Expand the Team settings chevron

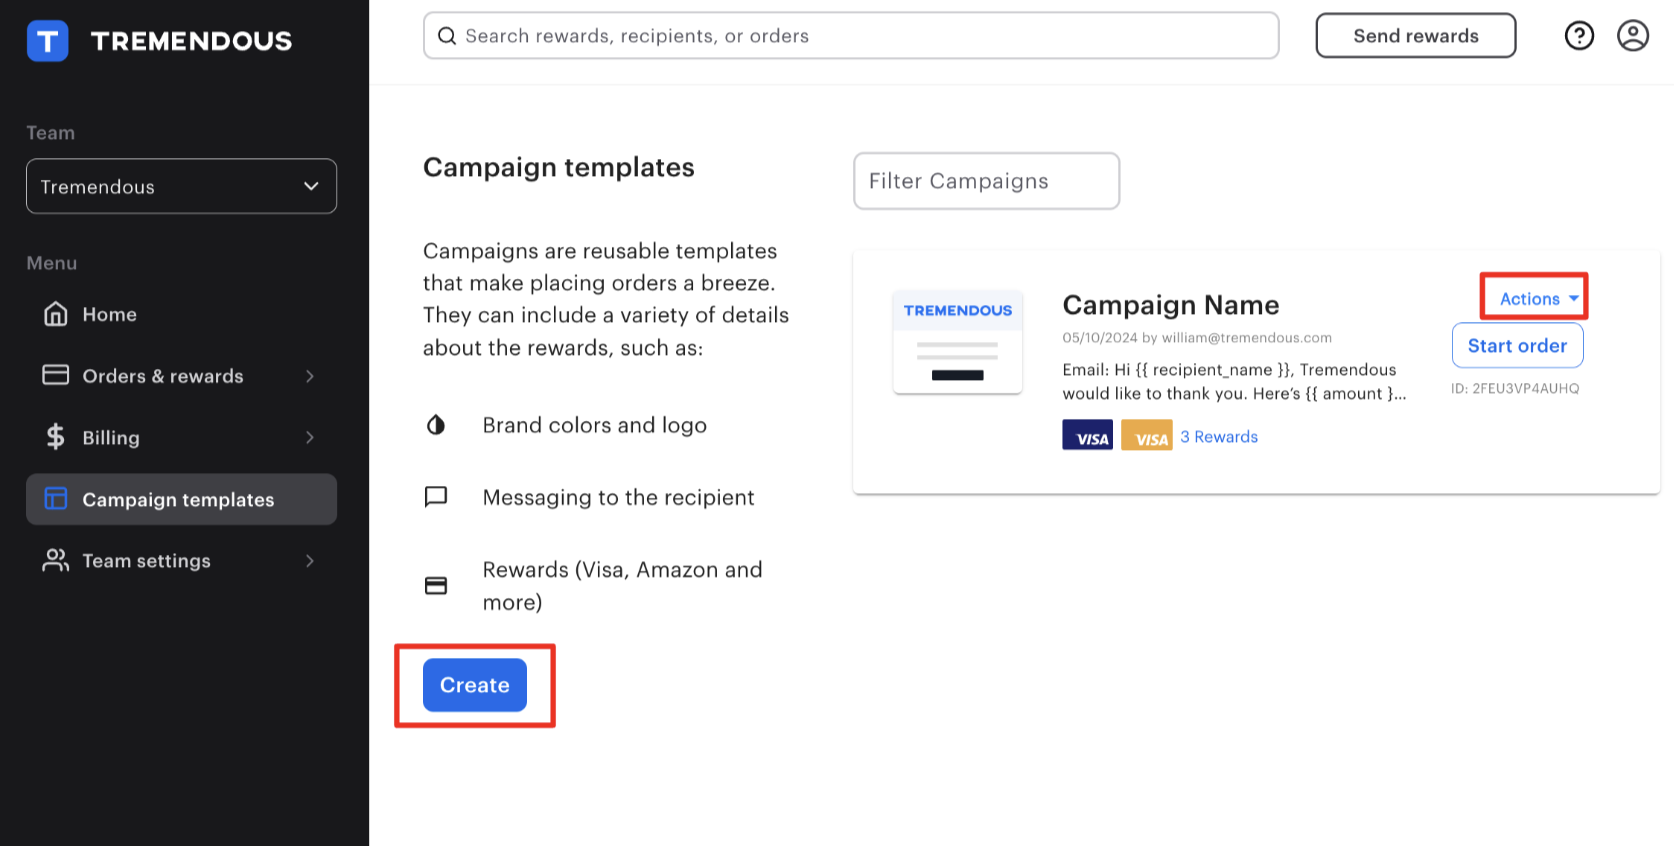coord(310,561)
